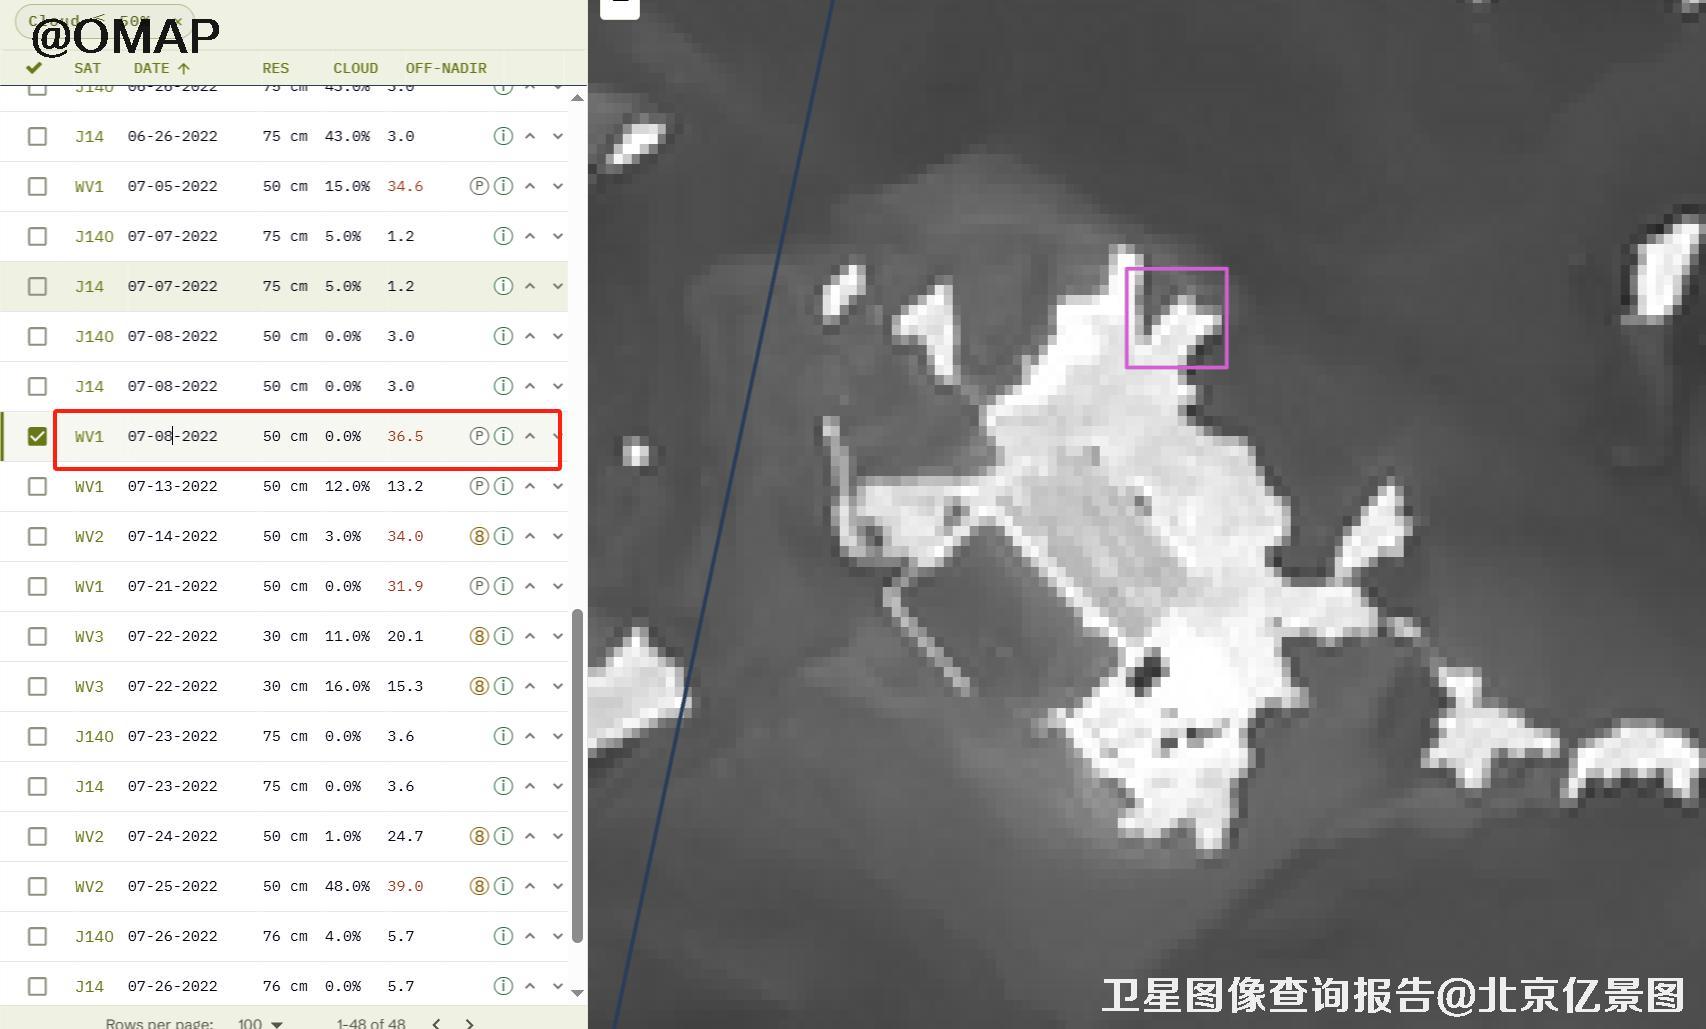This screenshot has width=1706, height=1029.
Task: Open Rows per page dropdown showing 100
Action: pos(260,1023)
